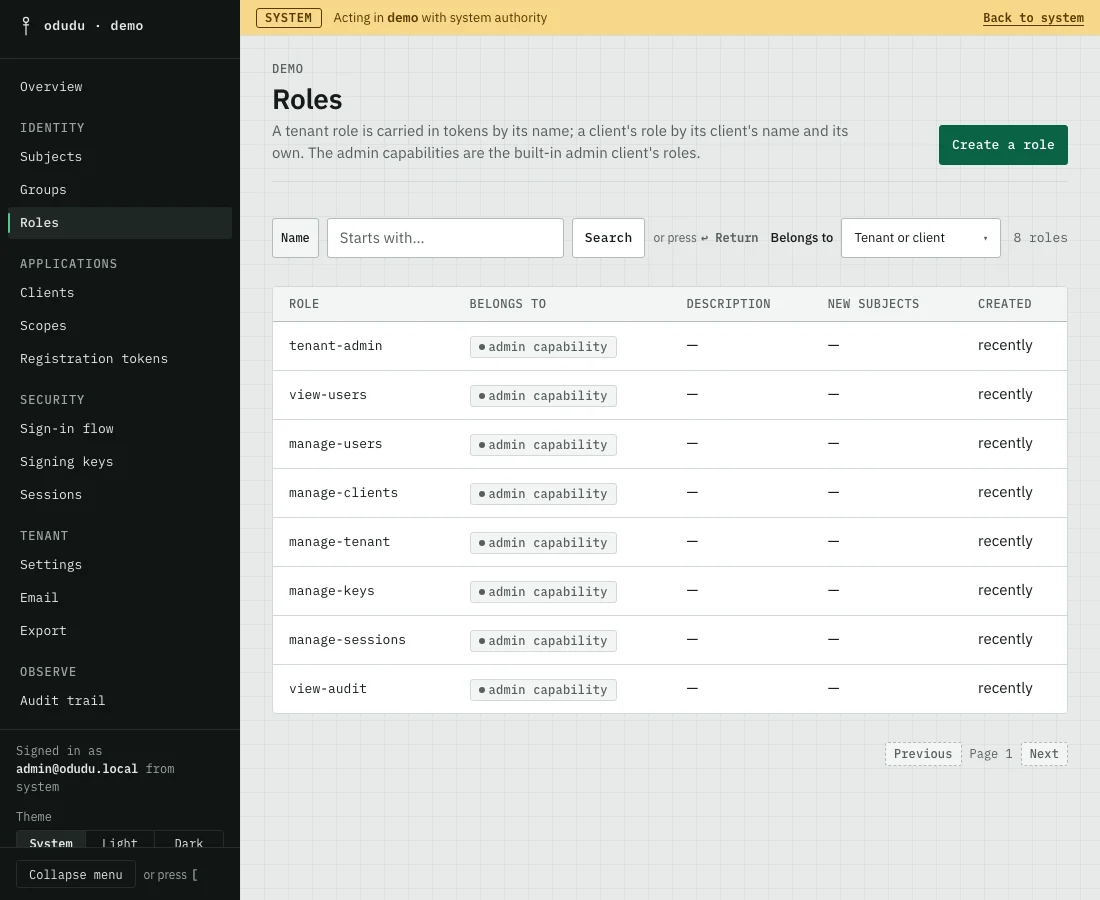Image resolution: width=1100 pixels, height=900 pixels.
Task: Click the CREATED column header
Action: pyautogui.click(x=1004, y=304)
